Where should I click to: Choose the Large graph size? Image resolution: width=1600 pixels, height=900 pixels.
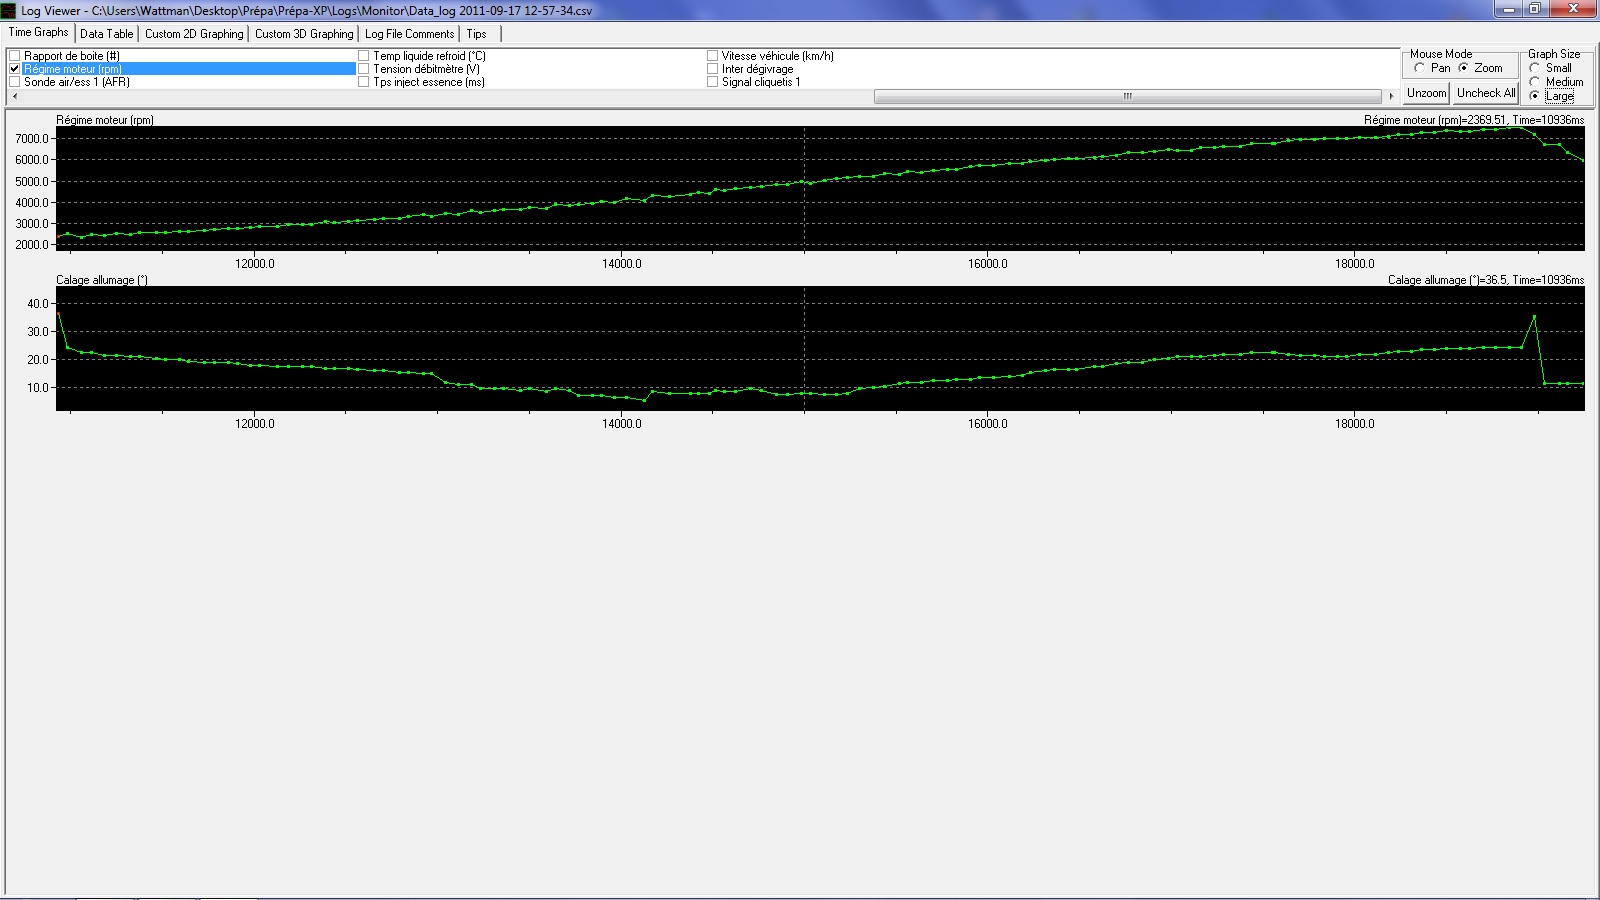click(1535, 96)
